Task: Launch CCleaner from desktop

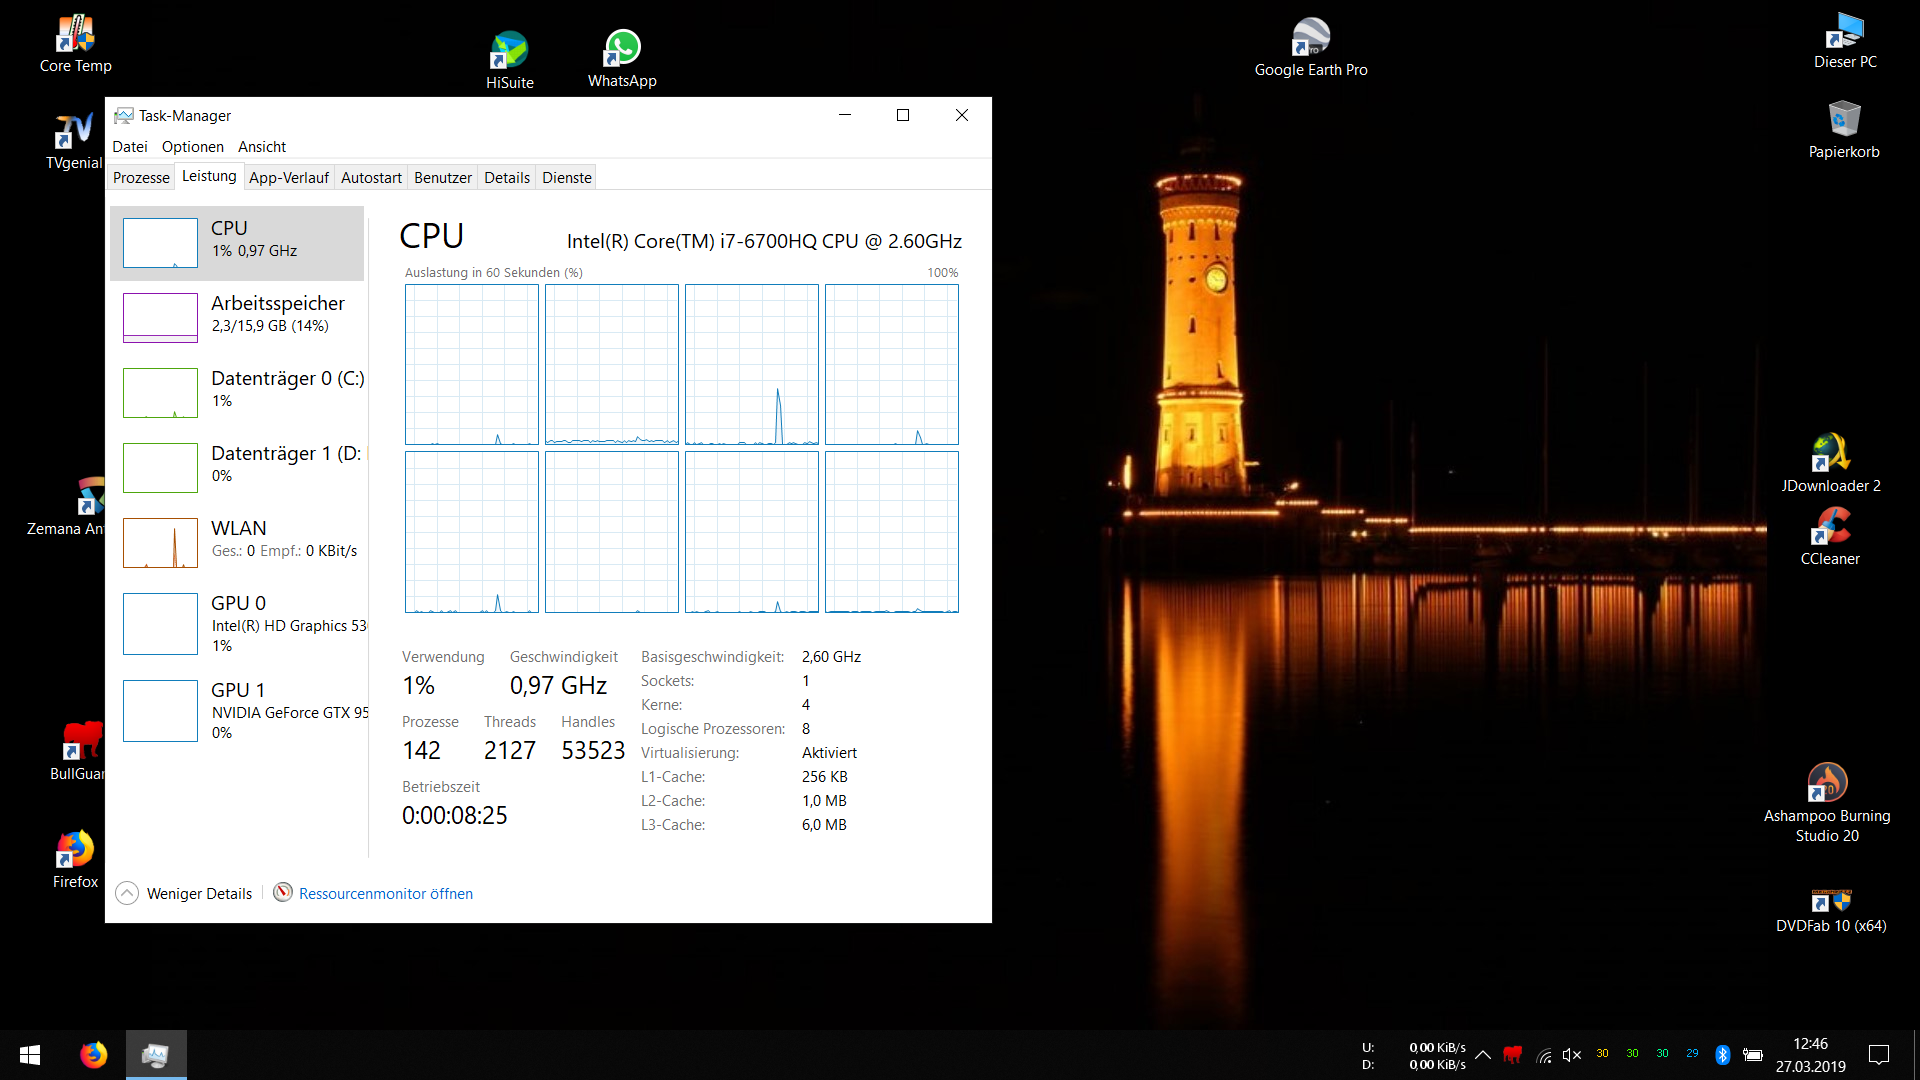Action: (1830, 537)
